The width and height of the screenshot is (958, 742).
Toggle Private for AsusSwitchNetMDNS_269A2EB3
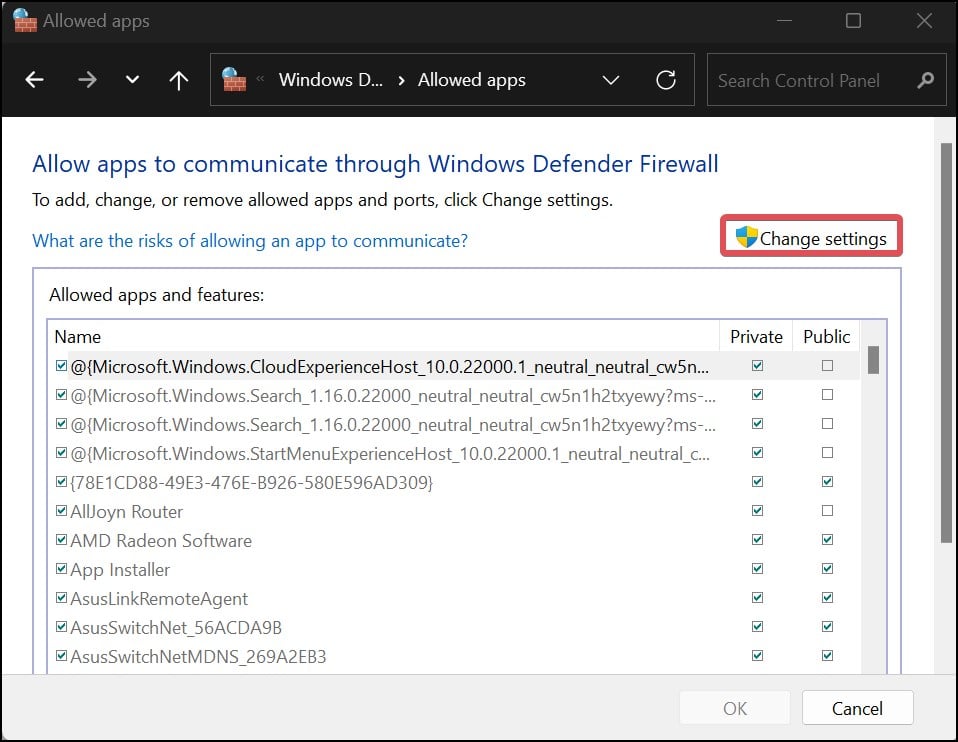pos(758,656)
